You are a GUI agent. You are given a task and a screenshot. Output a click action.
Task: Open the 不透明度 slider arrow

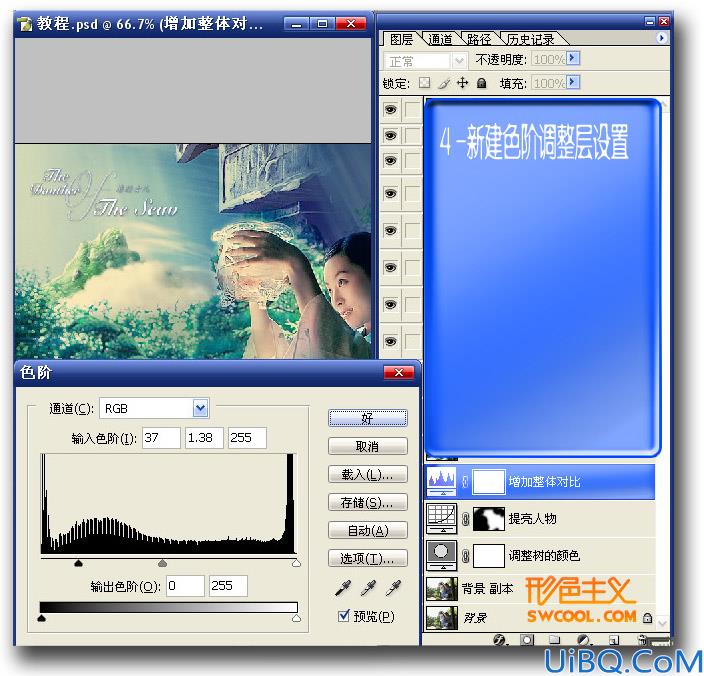click(x=573, y=58)
